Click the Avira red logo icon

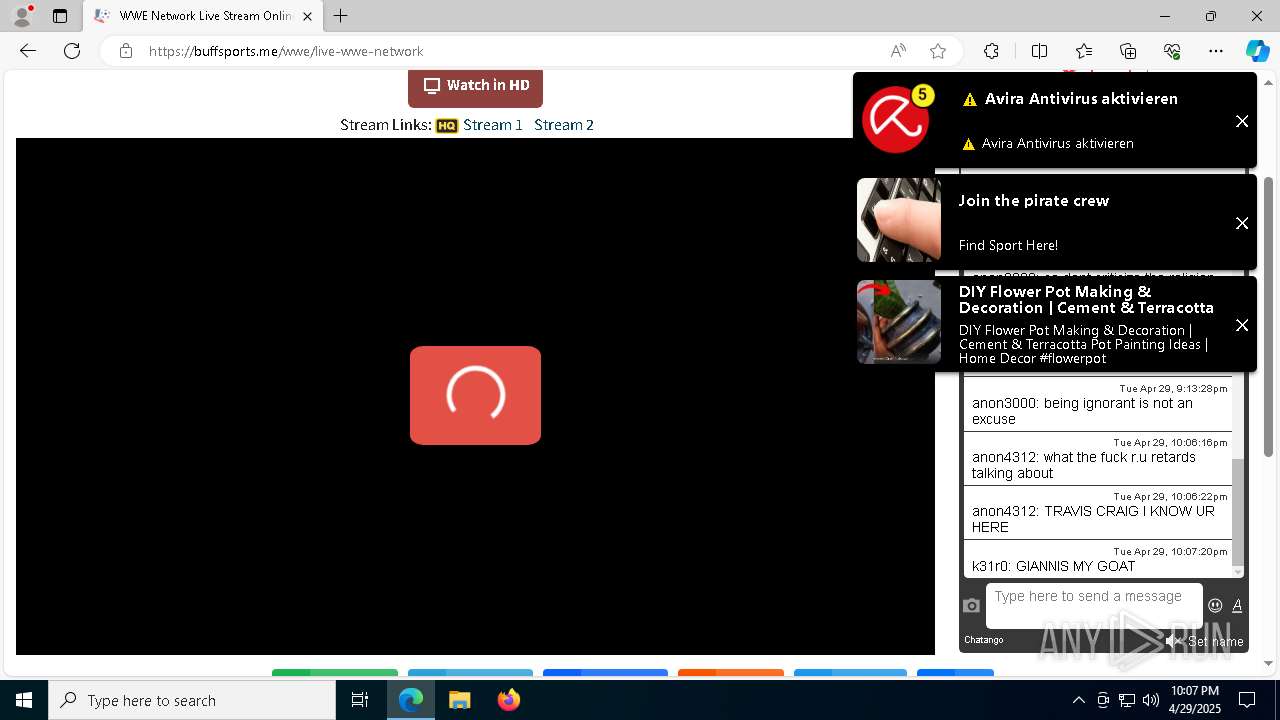[896, 119]
